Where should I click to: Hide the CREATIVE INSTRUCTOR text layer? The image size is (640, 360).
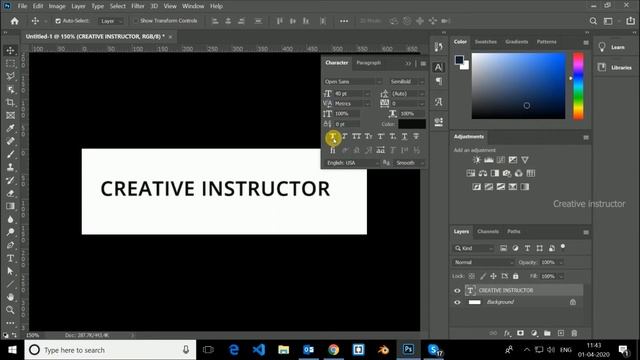point(457,291)
